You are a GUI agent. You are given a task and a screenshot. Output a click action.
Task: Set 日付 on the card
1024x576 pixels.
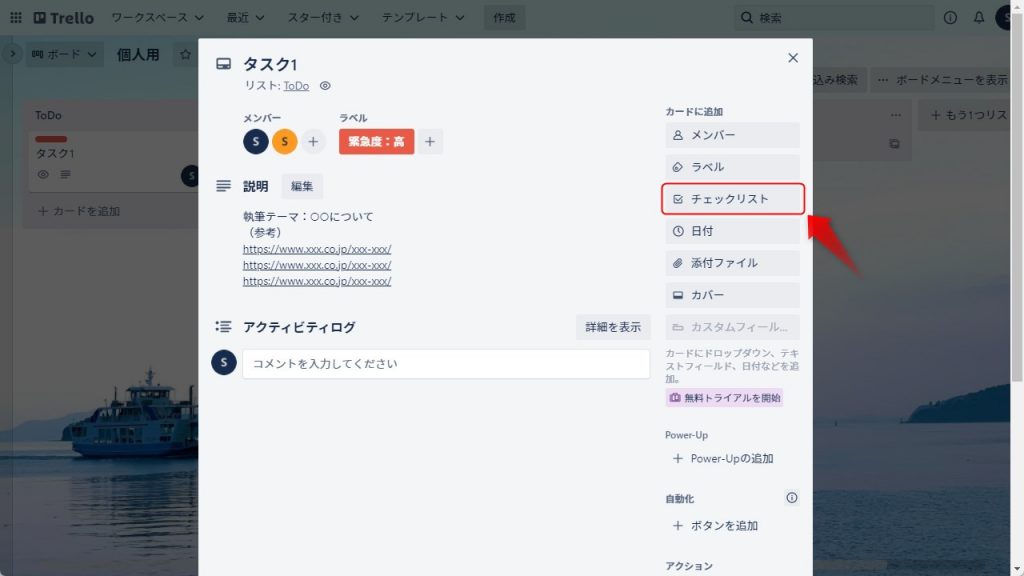(732, 231)
